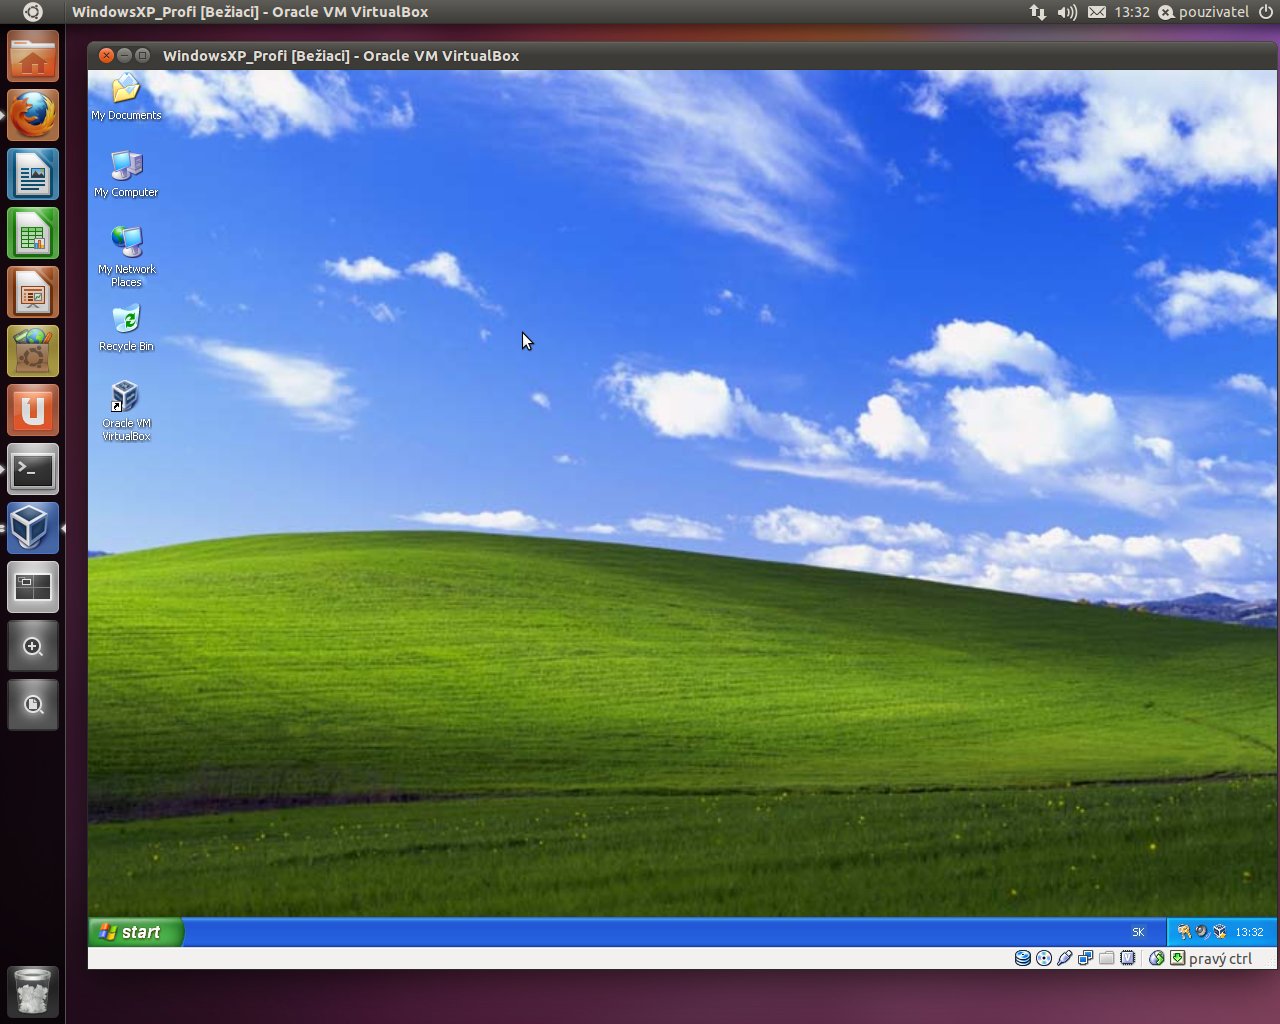Launch Firefox from the Ubuntu launcher

coord(33,116)
